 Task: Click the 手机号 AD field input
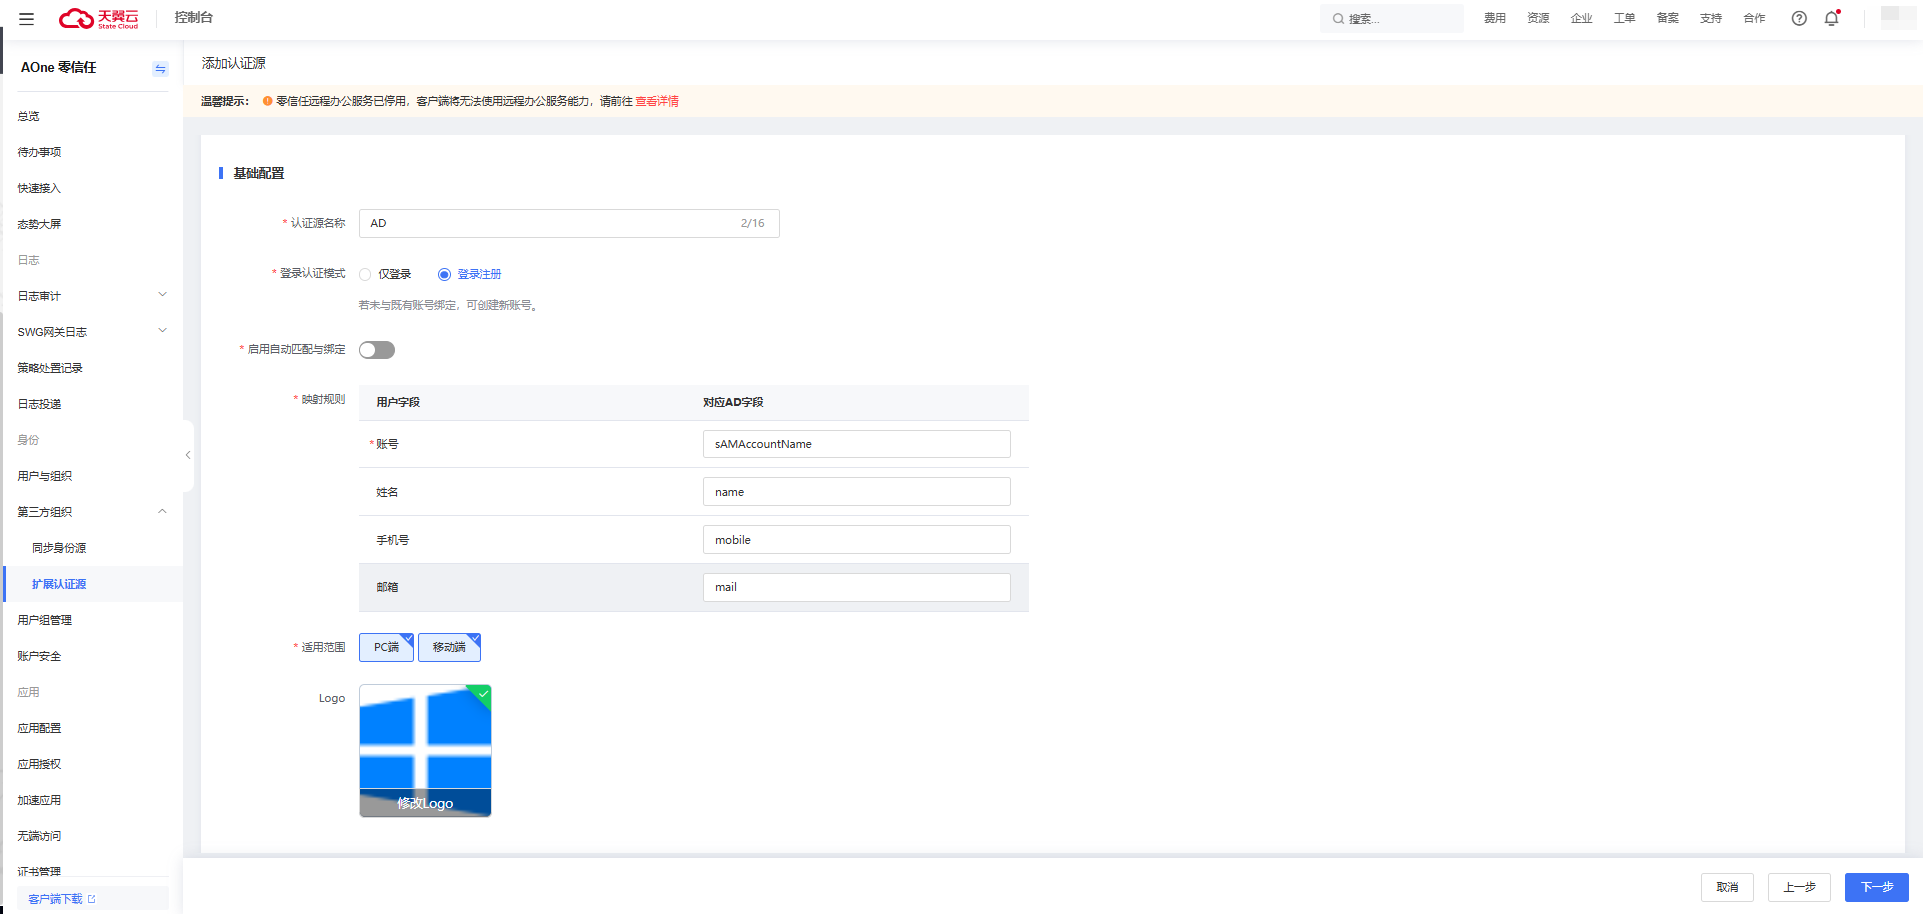tap(857, 540)
